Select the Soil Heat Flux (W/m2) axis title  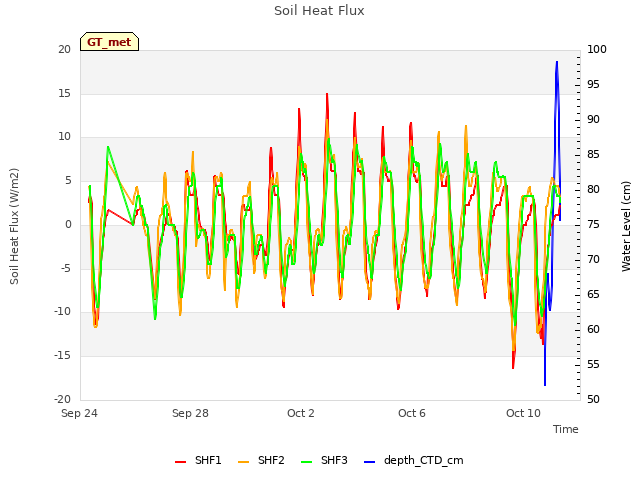14,226
